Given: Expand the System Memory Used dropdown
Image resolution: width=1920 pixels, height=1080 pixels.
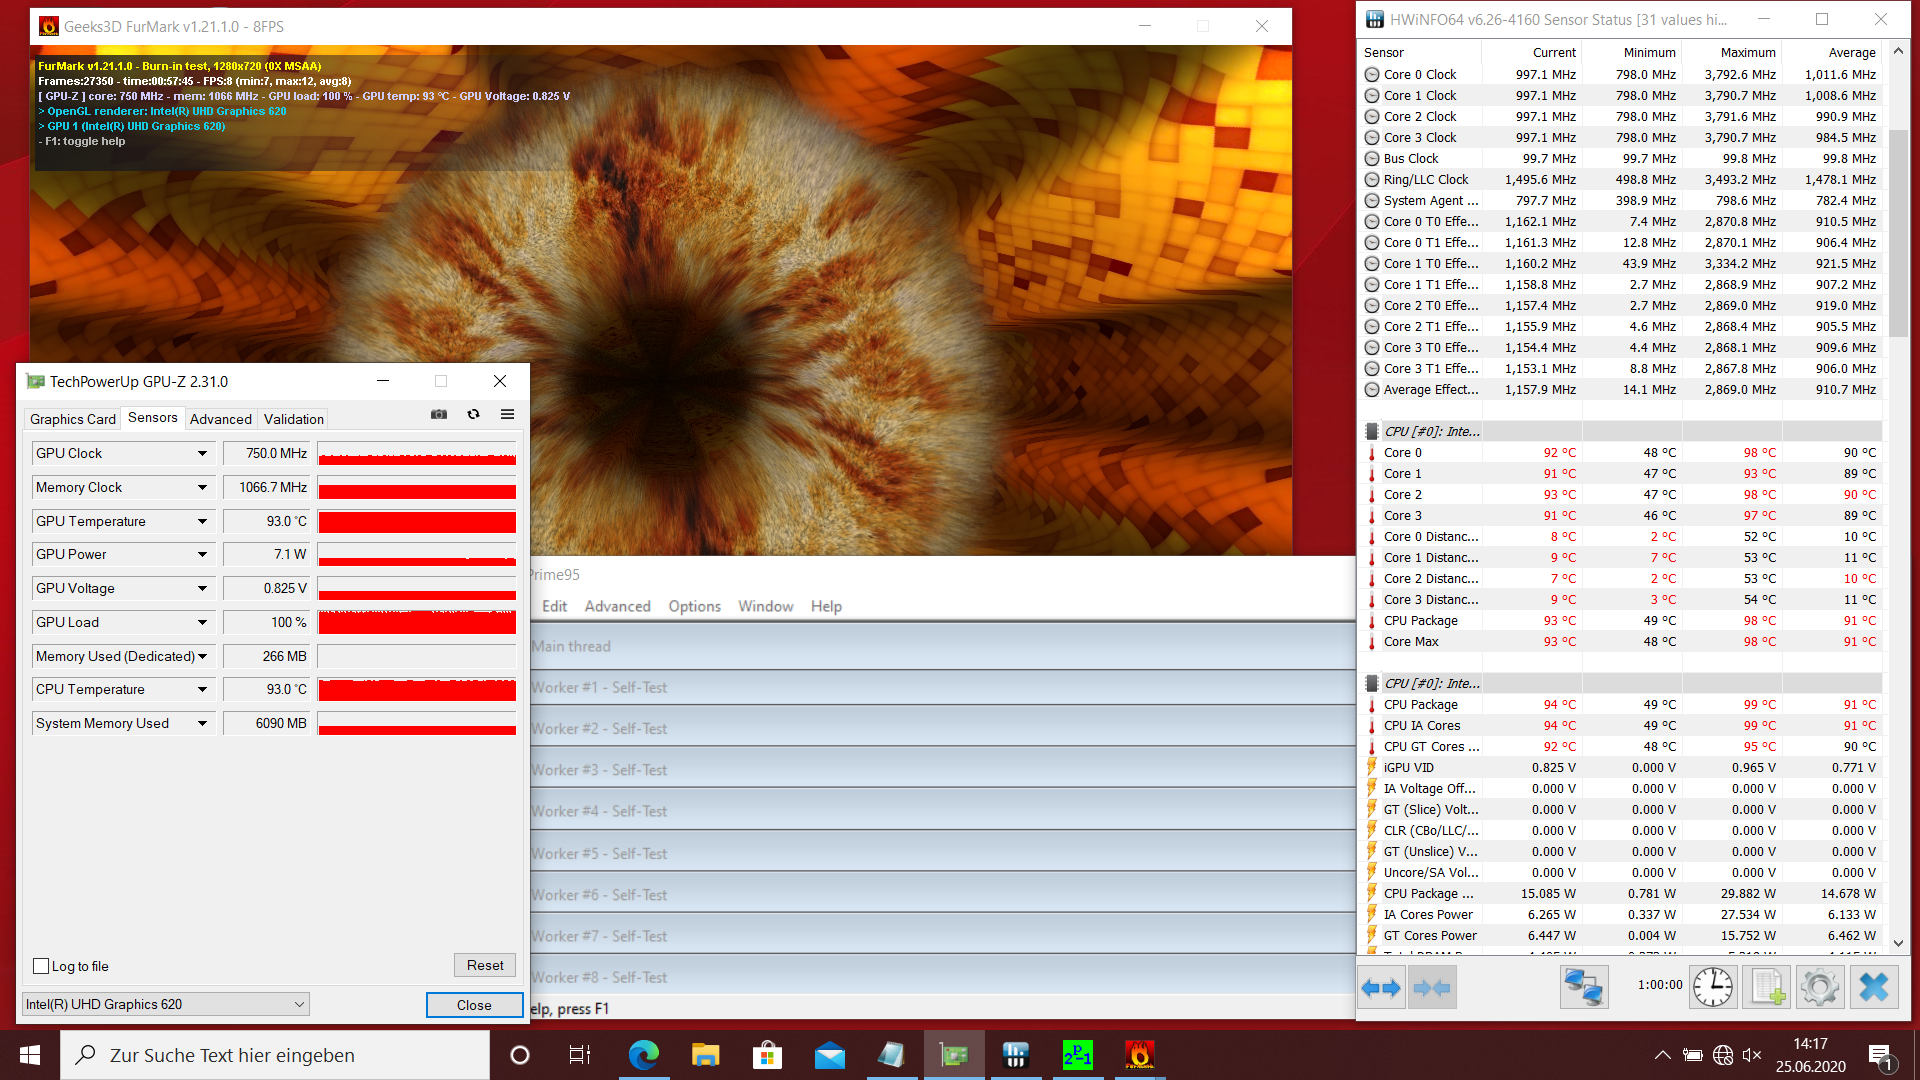Looking at the screenshot, I should [202, 724].
